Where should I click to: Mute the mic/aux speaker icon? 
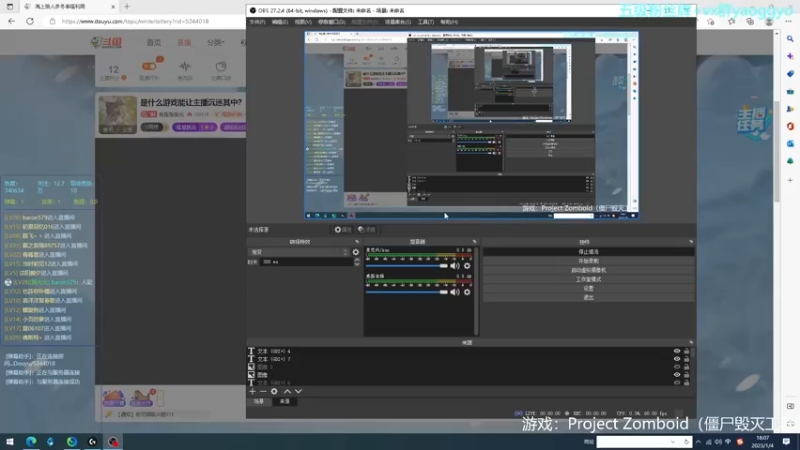click(x=455, y=266)
